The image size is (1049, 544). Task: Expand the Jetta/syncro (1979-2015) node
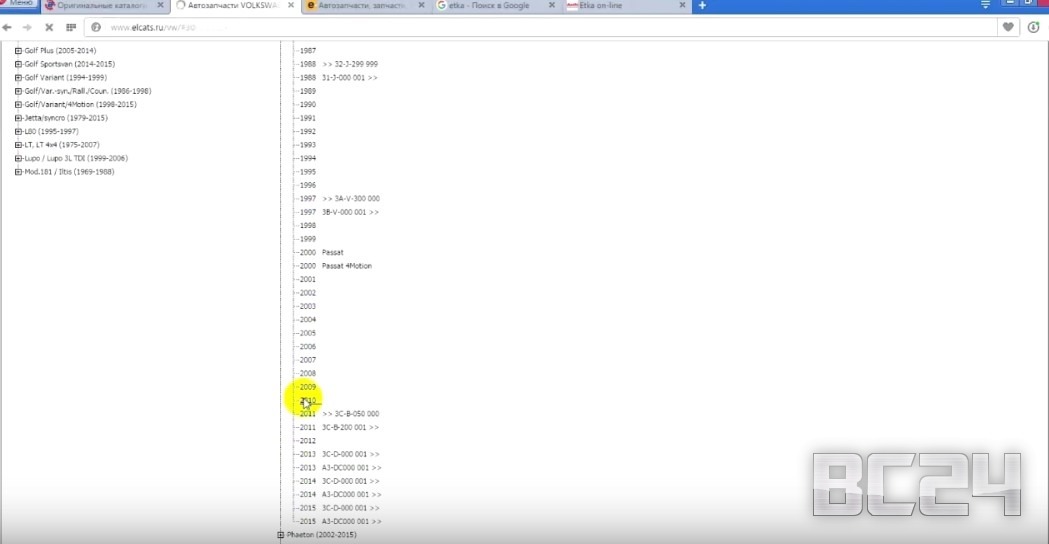pos(18,118)
